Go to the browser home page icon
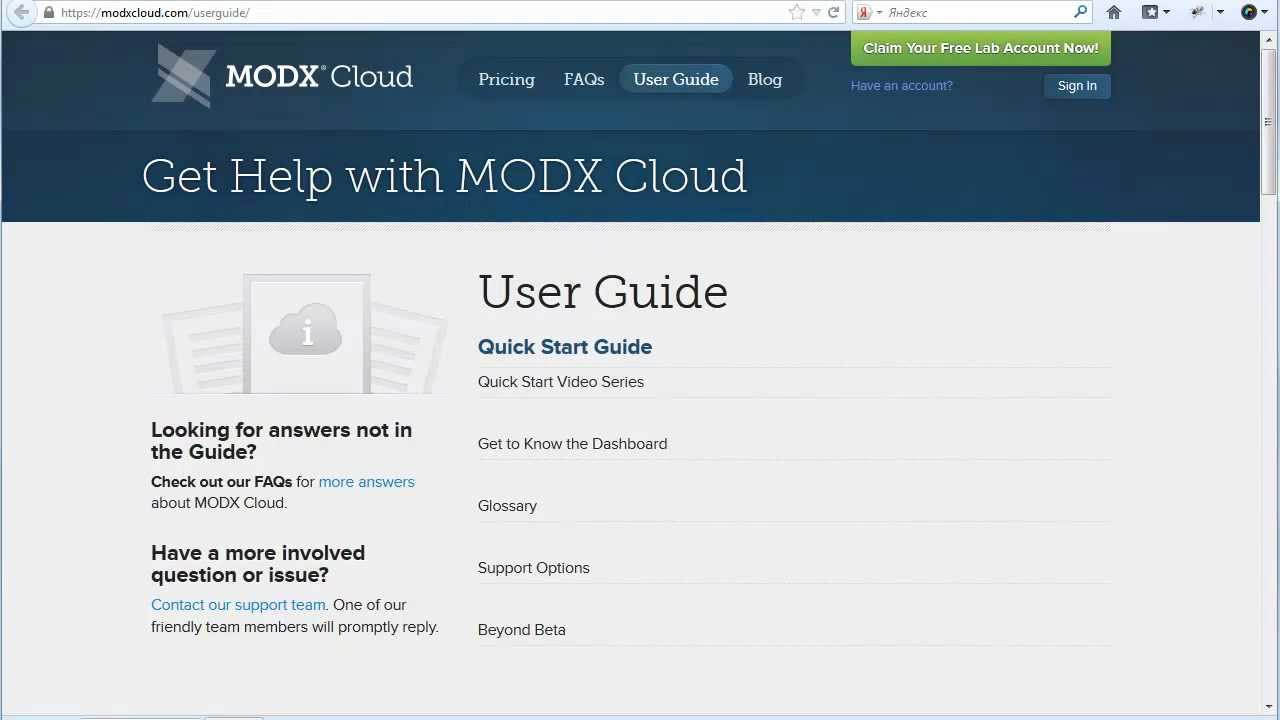Image resolution: width=1280 pixels, height=720 pixels. click(1114, 13)
